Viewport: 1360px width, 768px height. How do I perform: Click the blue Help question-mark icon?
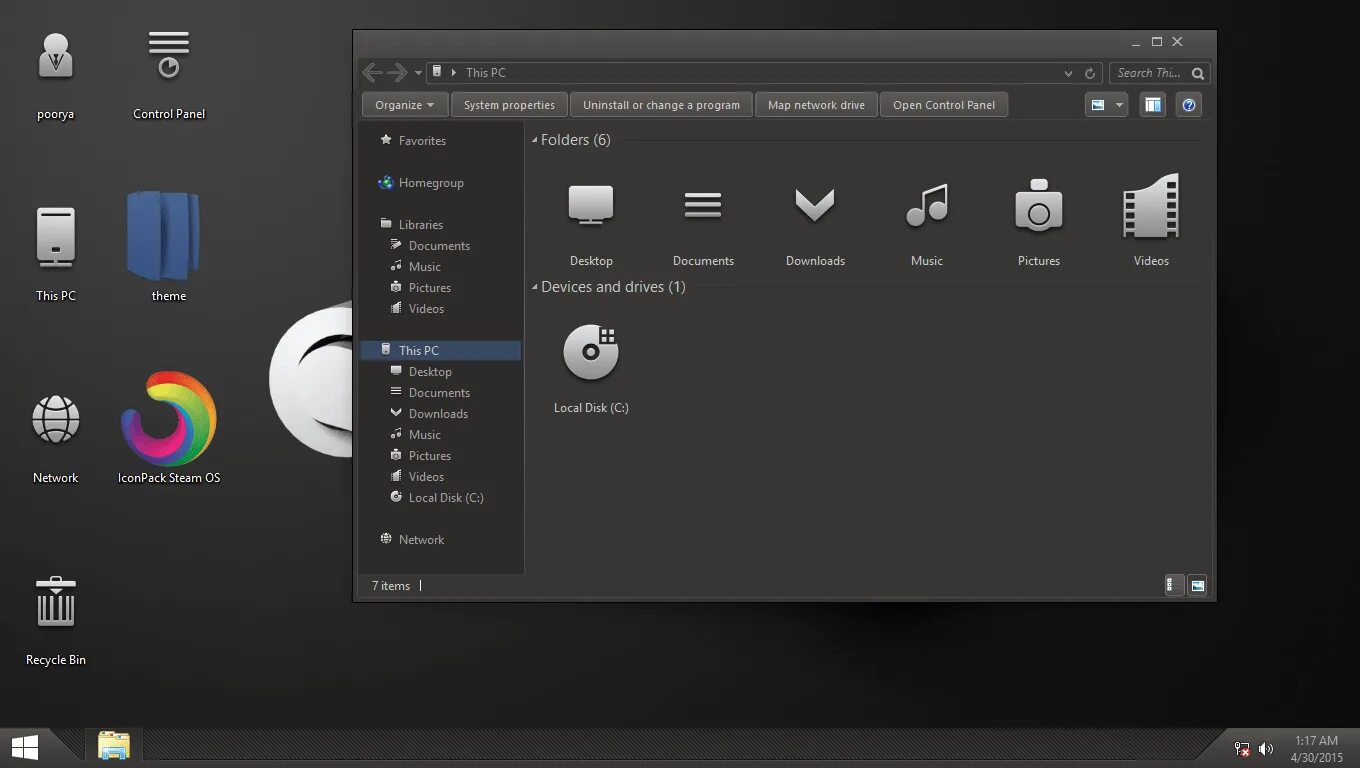[x=1188, y=104]
